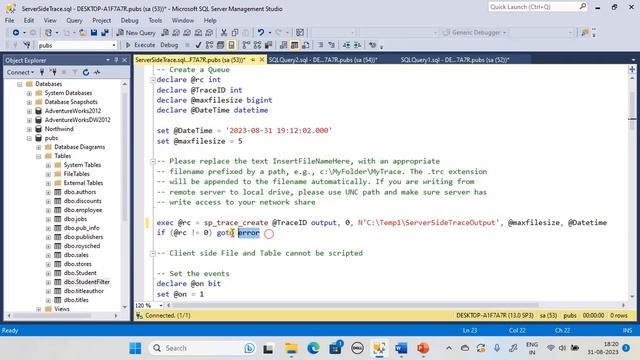This screenshot has height=360, width=640.
Task: Select the dbo.employee table
Action: (x=83, y=210)
